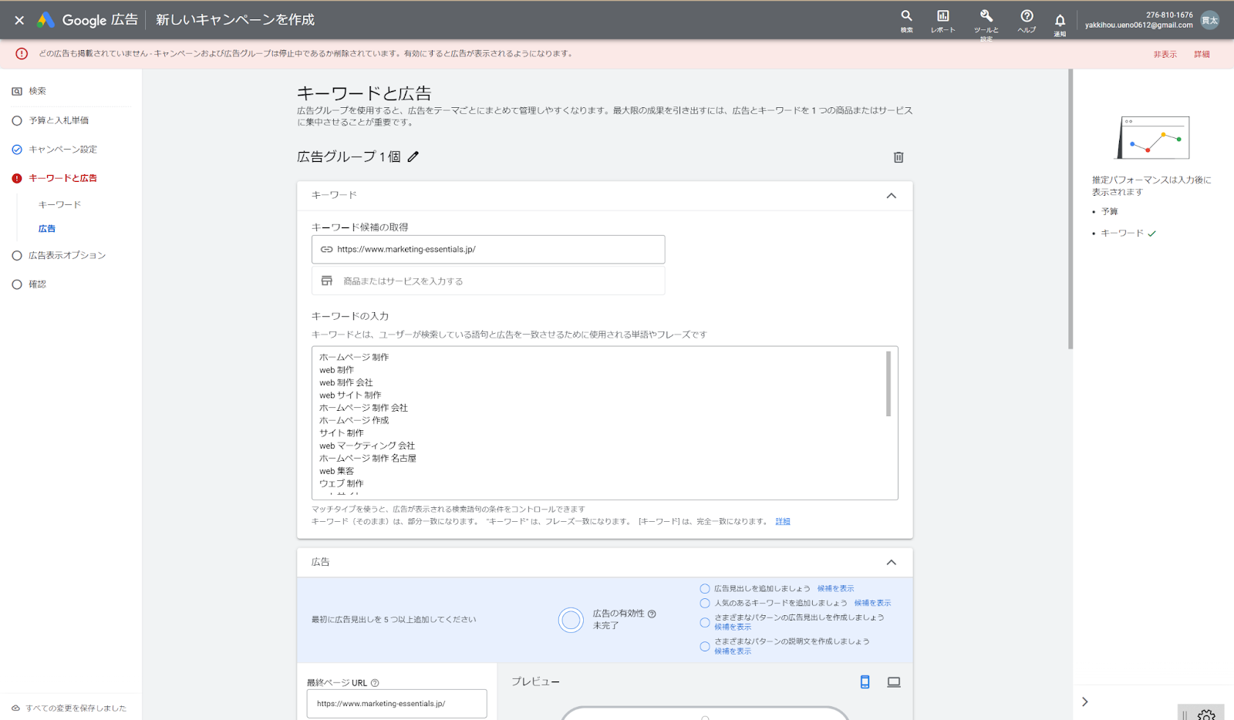This screenshot has height=720, width=1234.
Task: Click the Google 広告 logo
Action: click(x=87, y=20)
